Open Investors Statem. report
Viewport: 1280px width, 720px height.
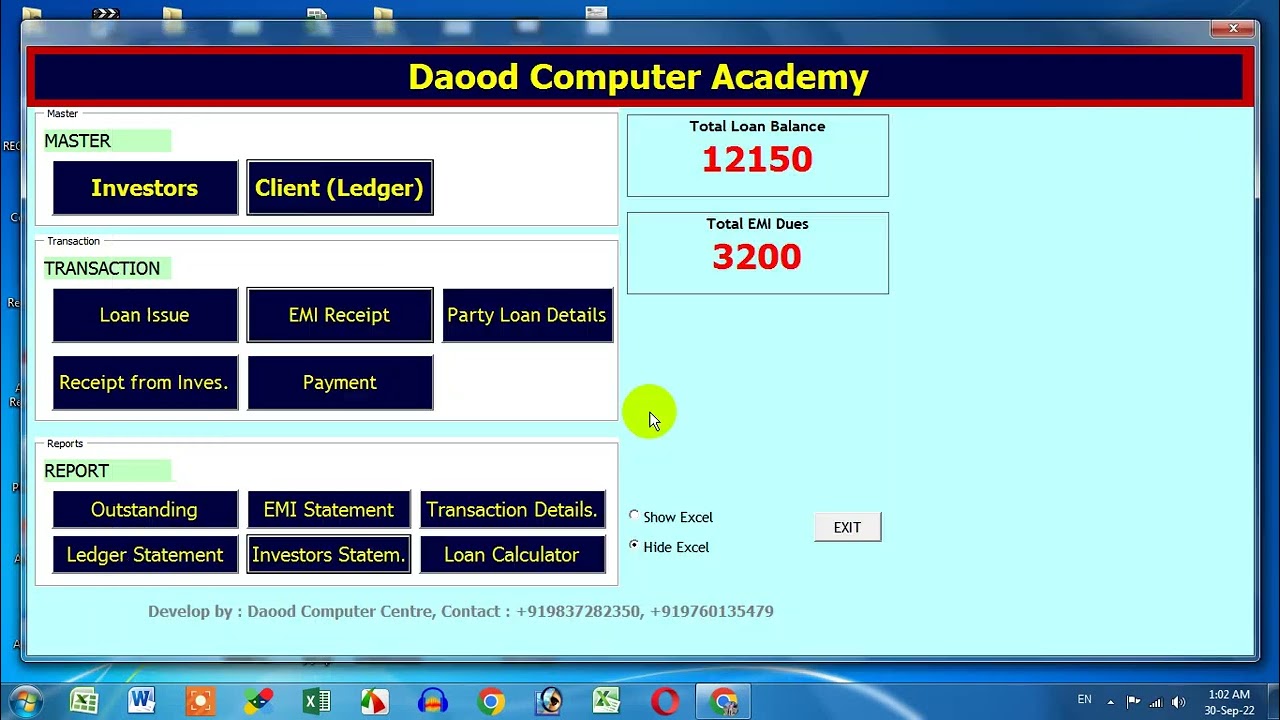click(x=329, y=555)
